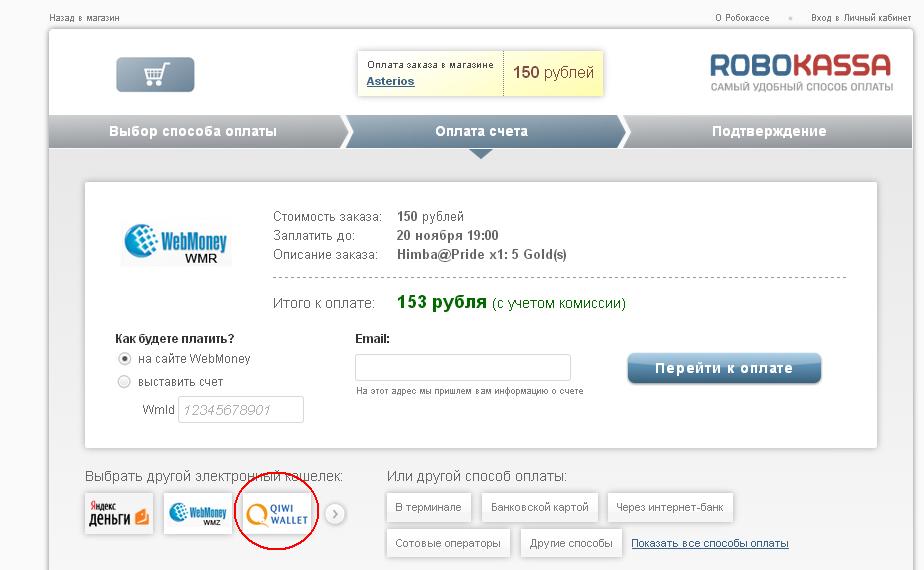This screenshot has height=570, width=924.
Task: Open 'Подтверждение' step tab
Action: (x=768, y=131)
